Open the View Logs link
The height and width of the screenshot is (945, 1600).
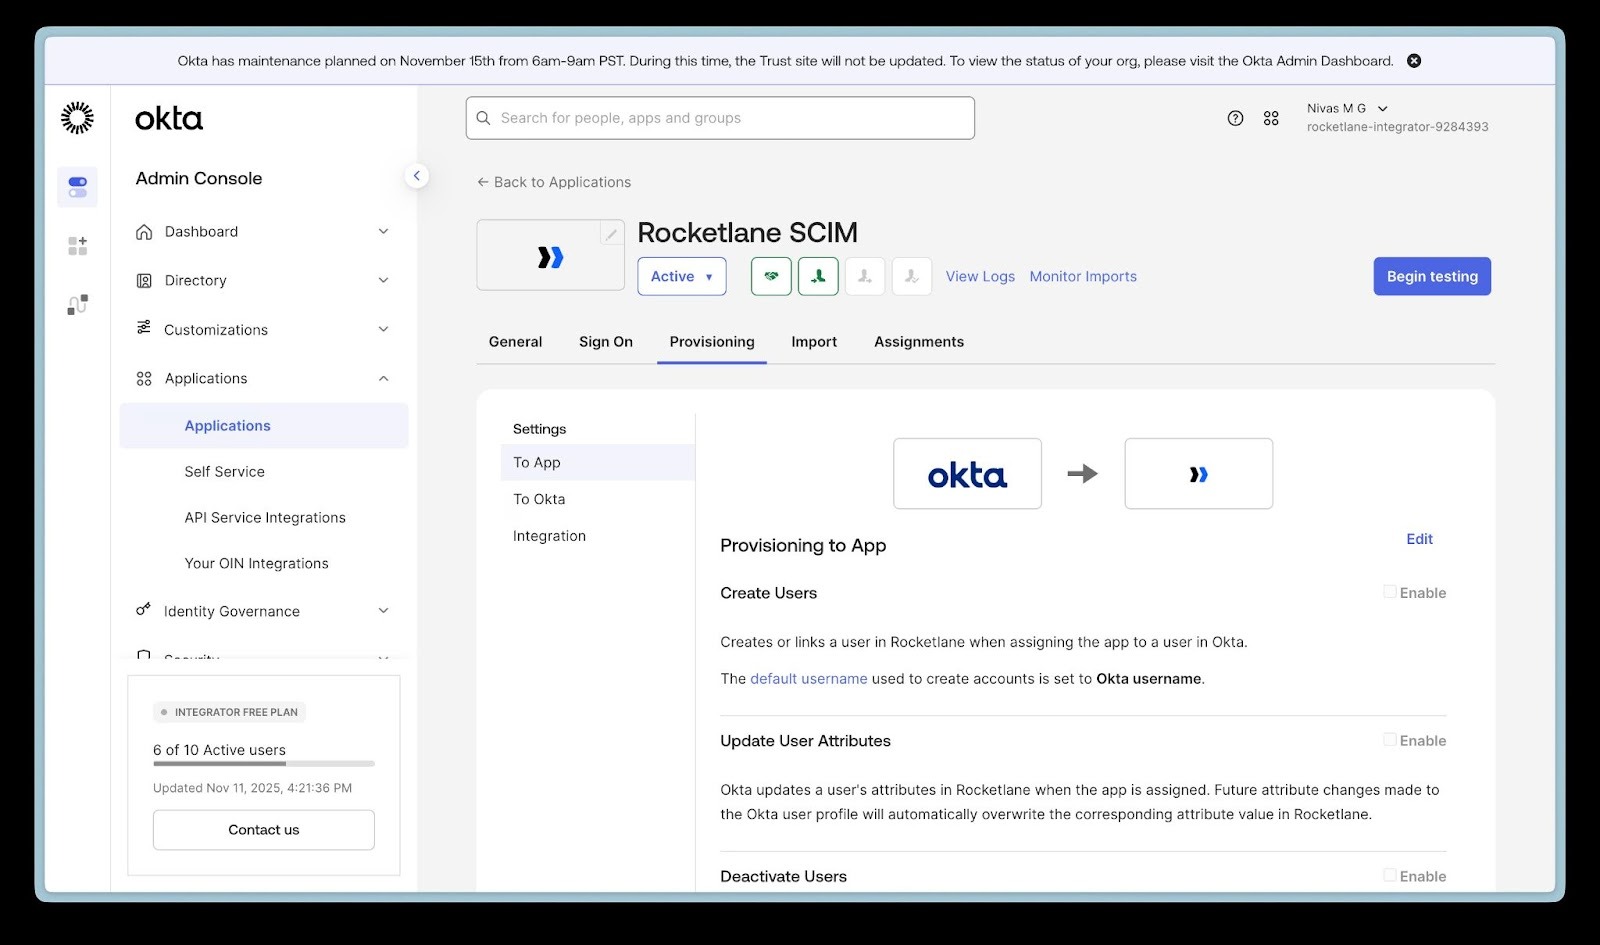pyautogui.click(x=980, y=277)
